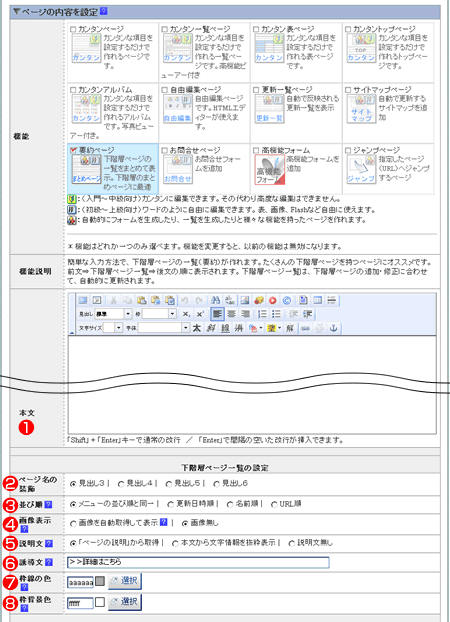Open the text color dropdown arrow
This screenshot has width=450, height=622.
[260, 328]
